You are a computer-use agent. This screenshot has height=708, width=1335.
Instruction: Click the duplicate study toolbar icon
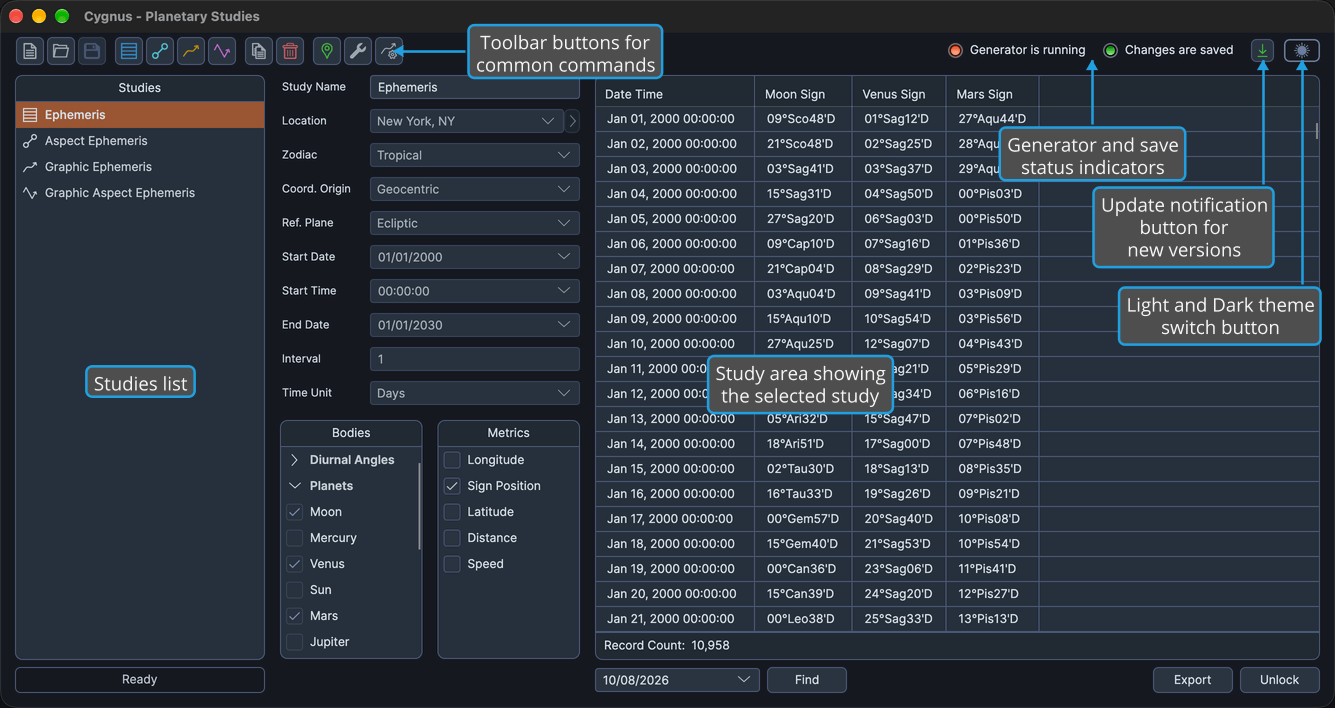[259, 51]
